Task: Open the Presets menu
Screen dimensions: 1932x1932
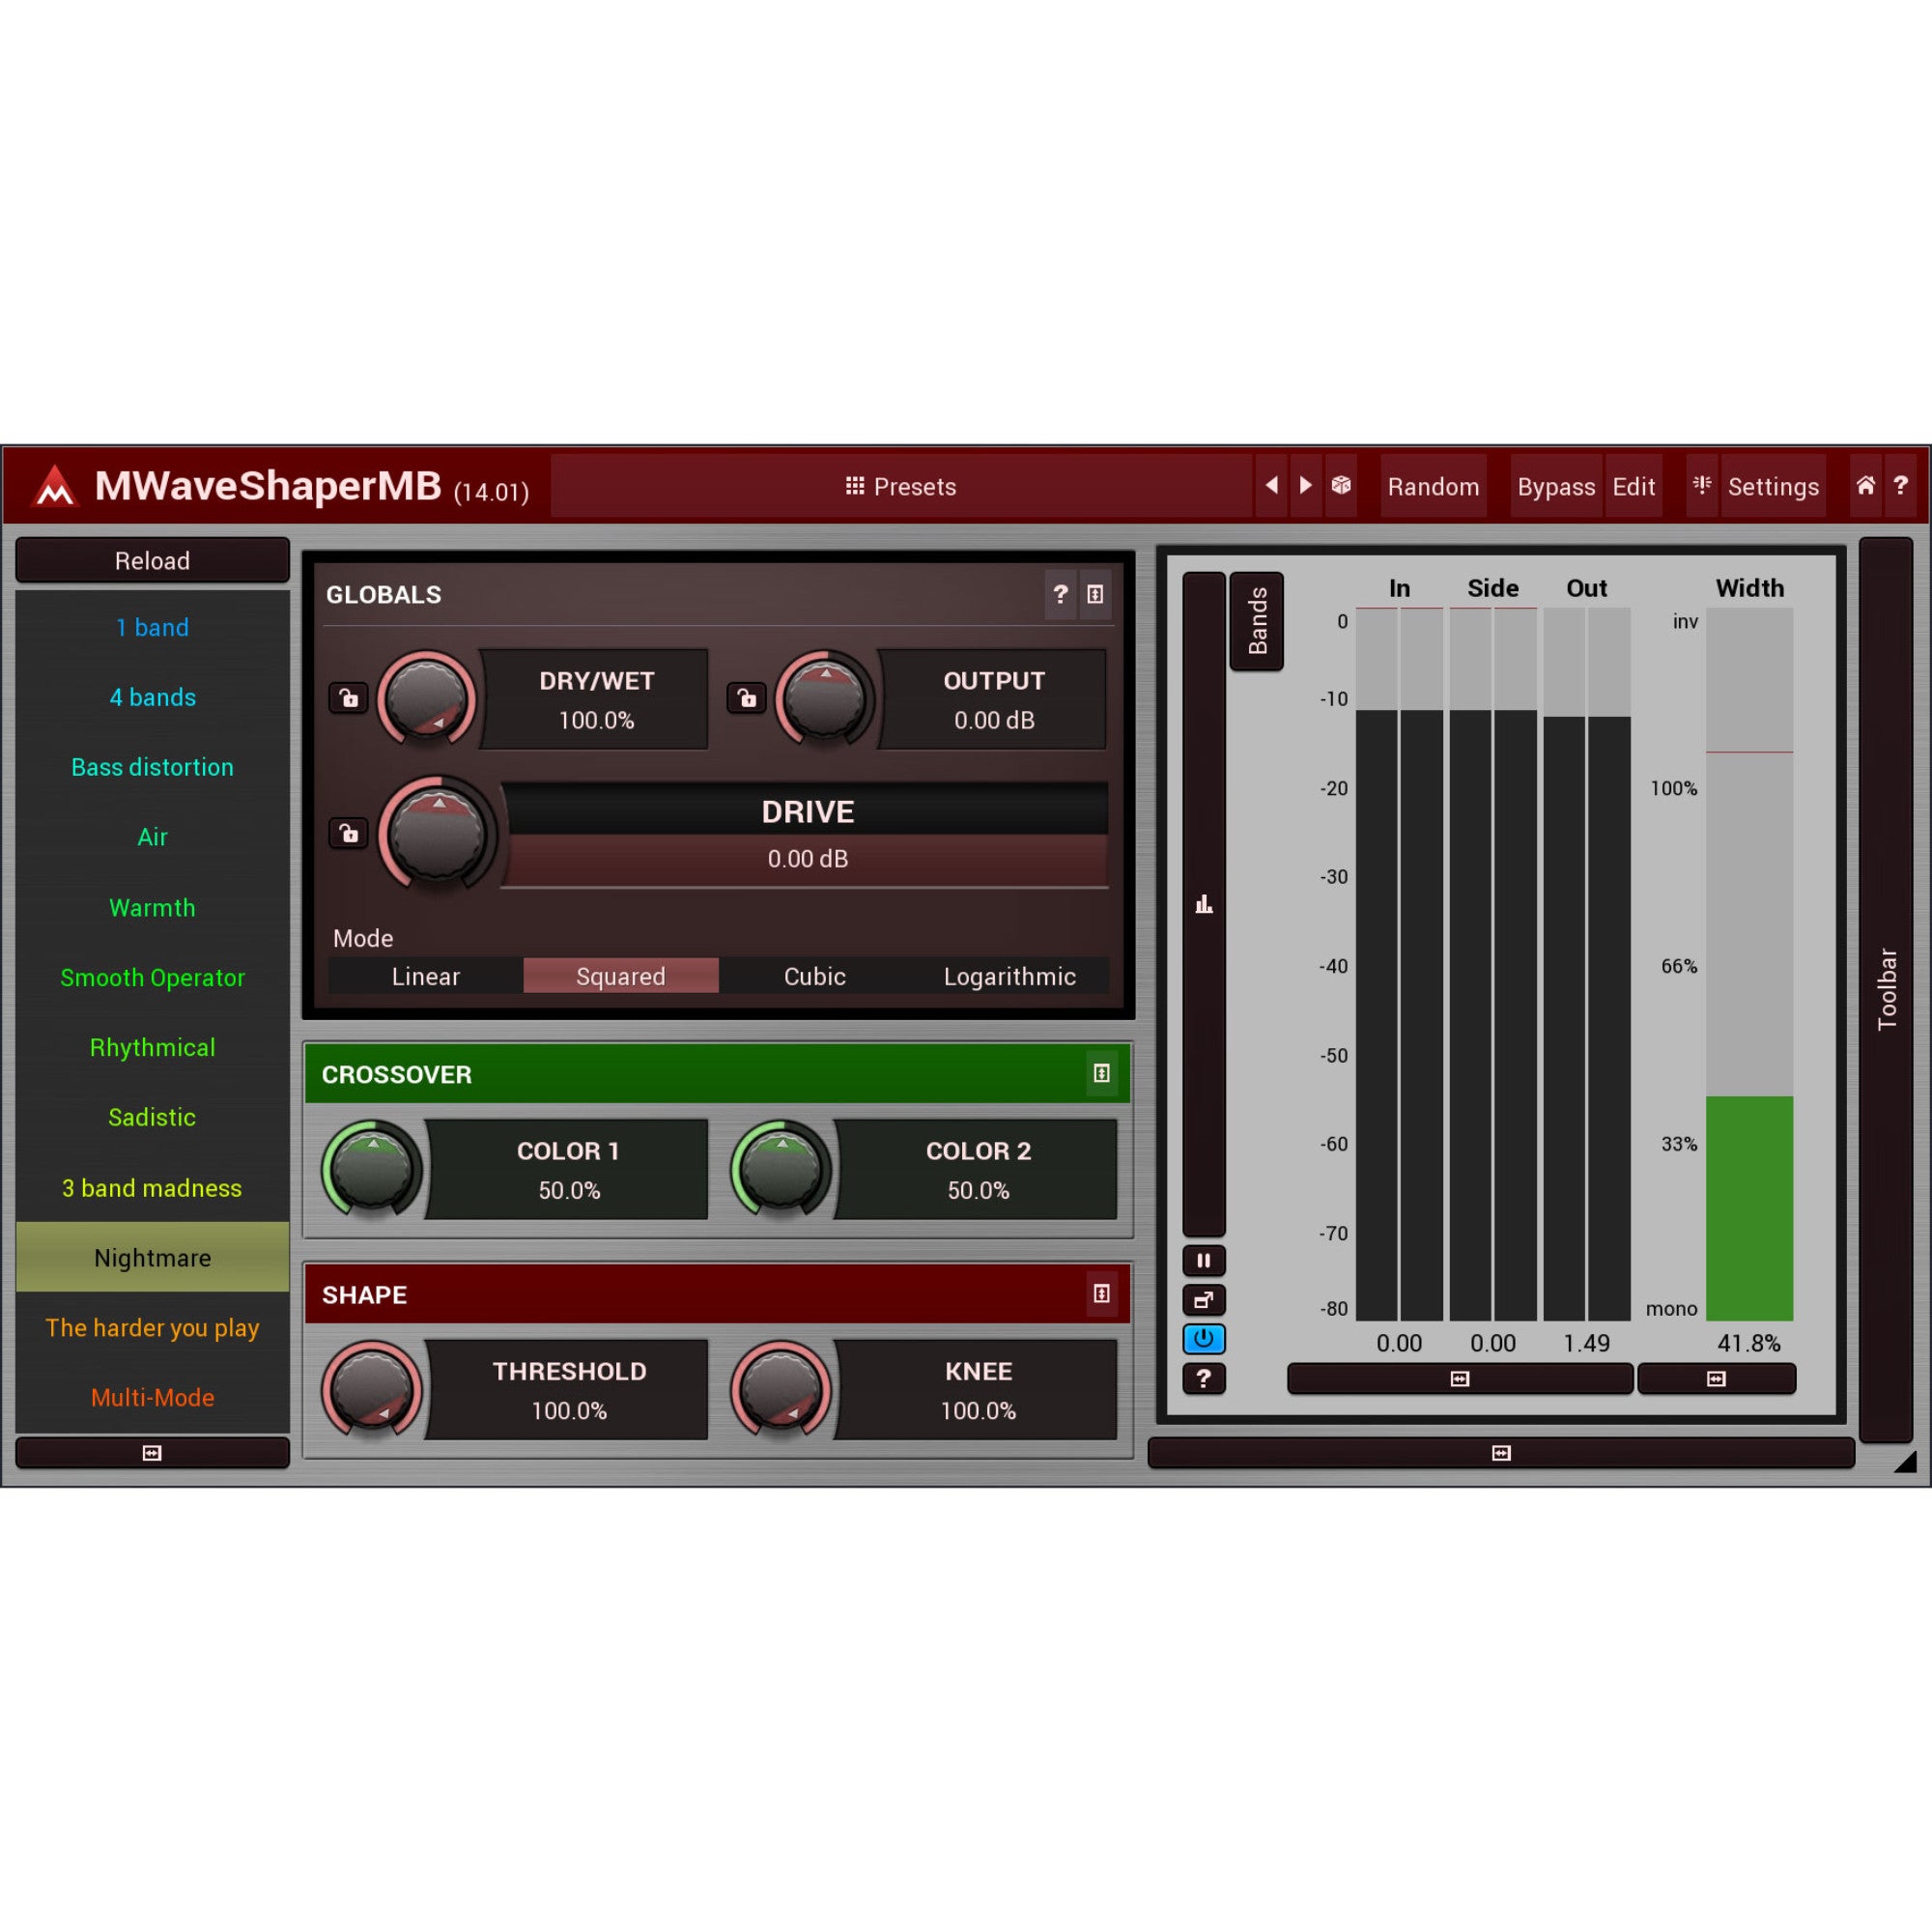Action: click(901, 486)
